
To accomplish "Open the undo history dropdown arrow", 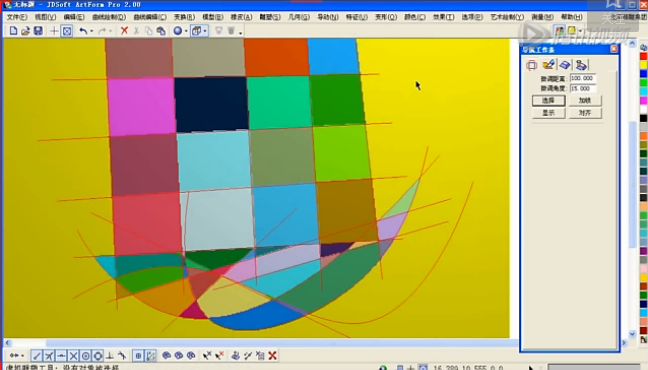I will (92, 31).
